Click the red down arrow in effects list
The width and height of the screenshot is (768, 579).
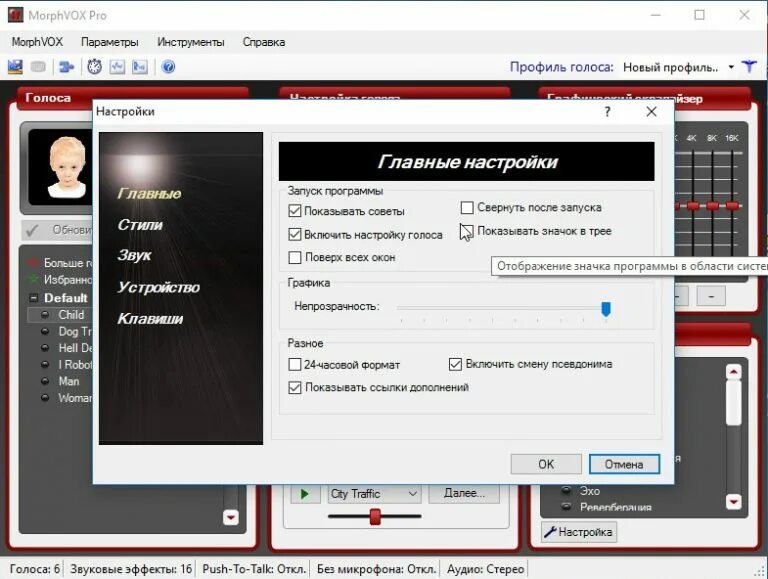[733, 501]
